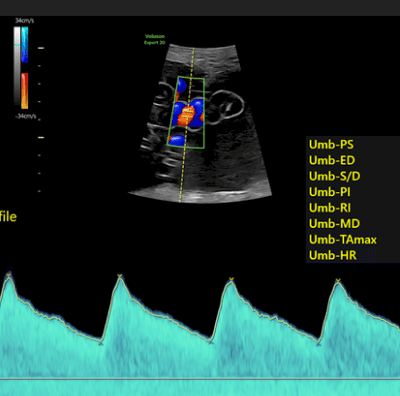Select the second systolic peak marker

(x=120, y=276)
